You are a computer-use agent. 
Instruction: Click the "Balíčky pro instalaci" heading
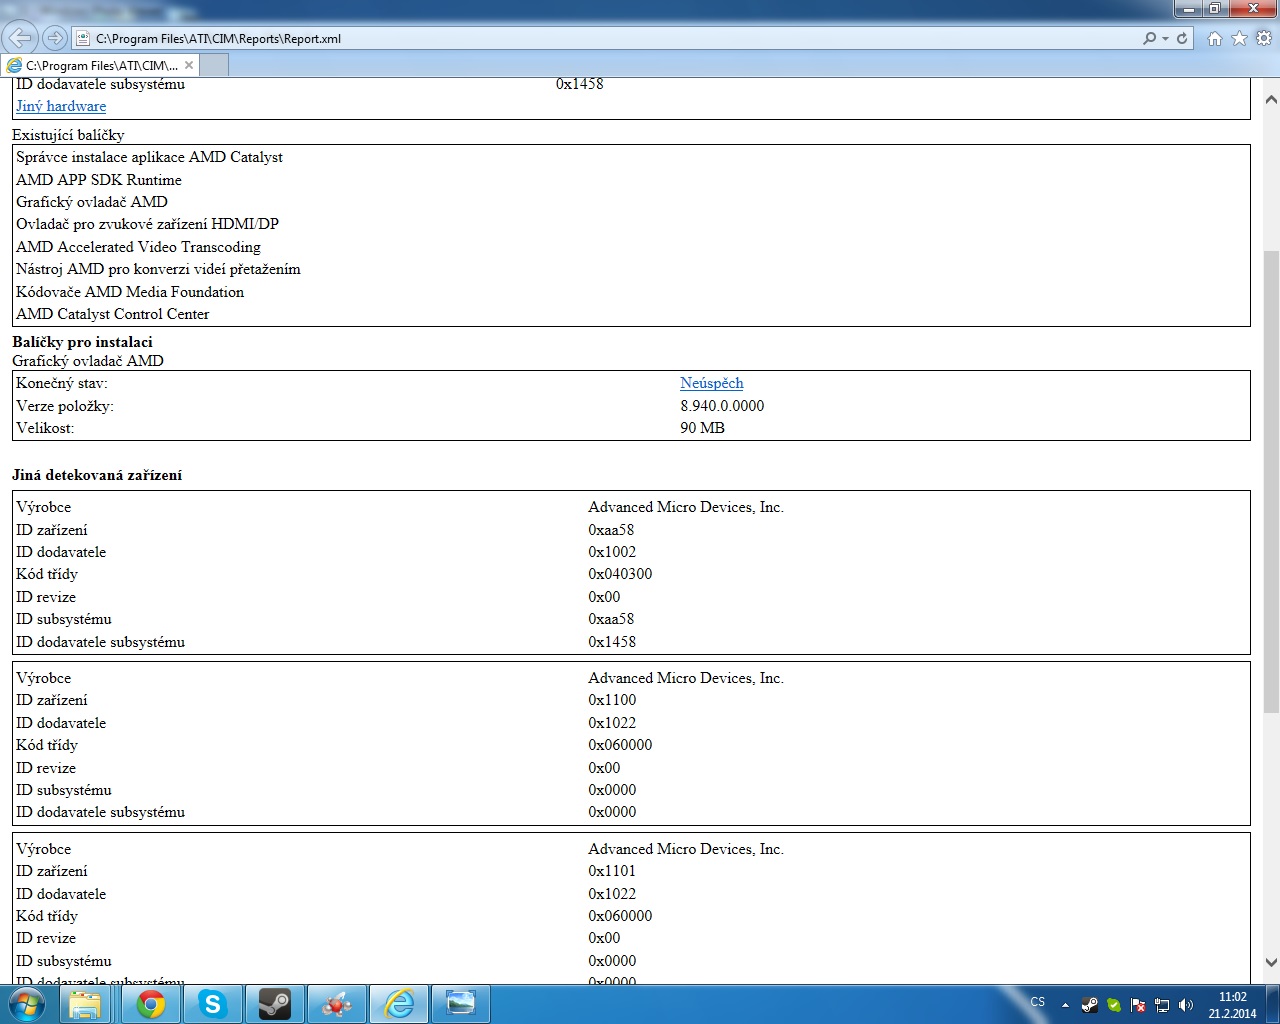82,342
